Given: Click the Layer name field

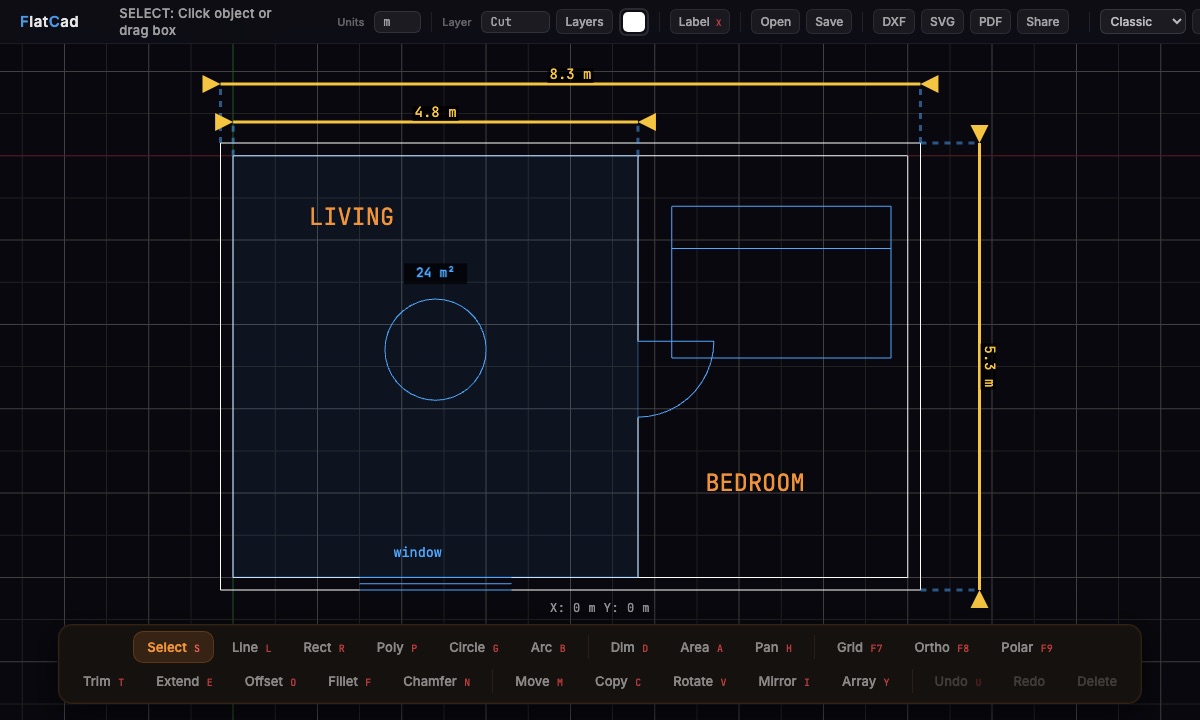Looking at the screenshot, I should [x=515, y=22].
